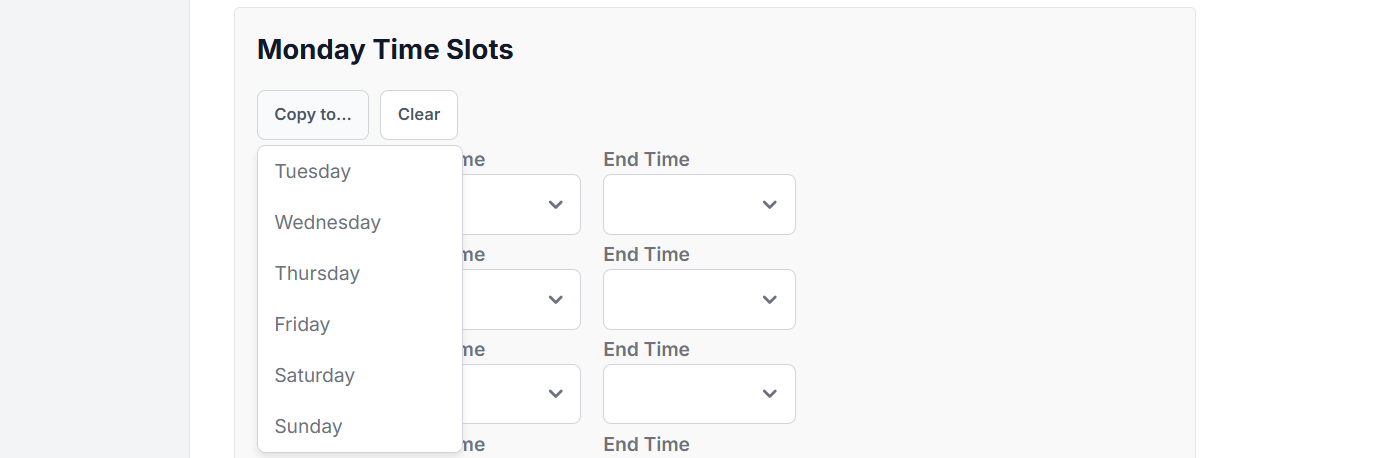Viewport: 1397px width, 458px height.
Task: Click the 'Monday Time Slots' heading
Action: point(385,50)
